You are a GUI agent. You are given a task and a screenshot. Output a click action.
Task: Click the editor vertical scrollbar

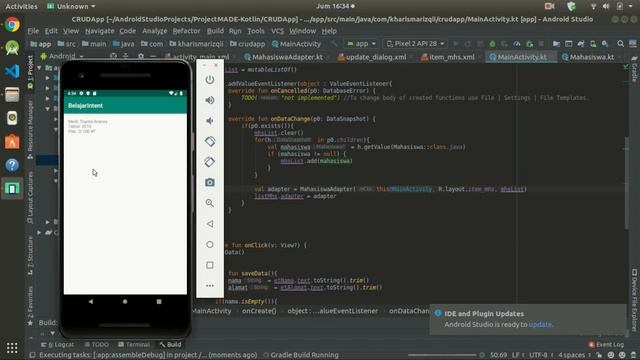(x=626, y=184)
